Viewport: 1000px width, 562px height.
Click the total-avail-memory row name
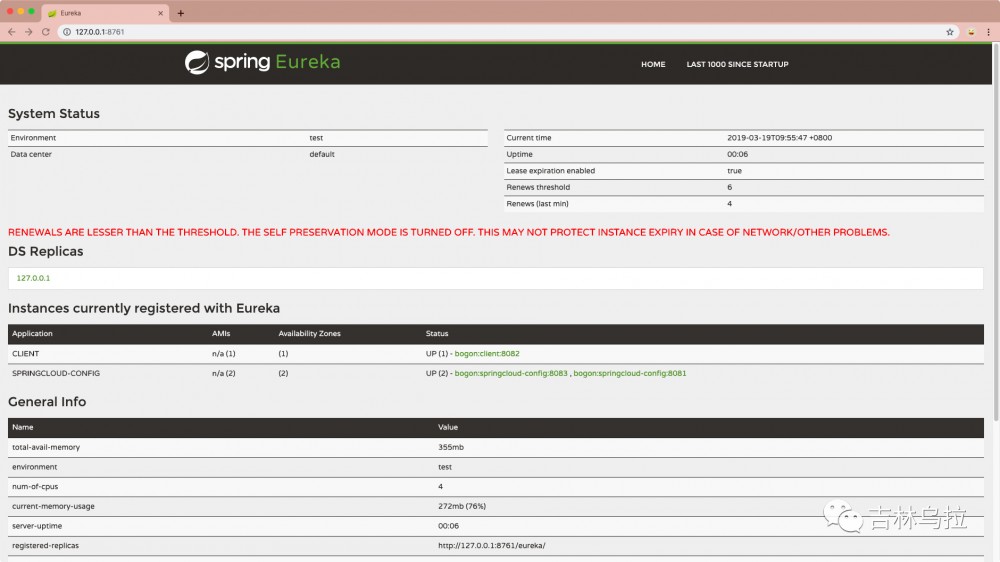(x=46, y=447)
